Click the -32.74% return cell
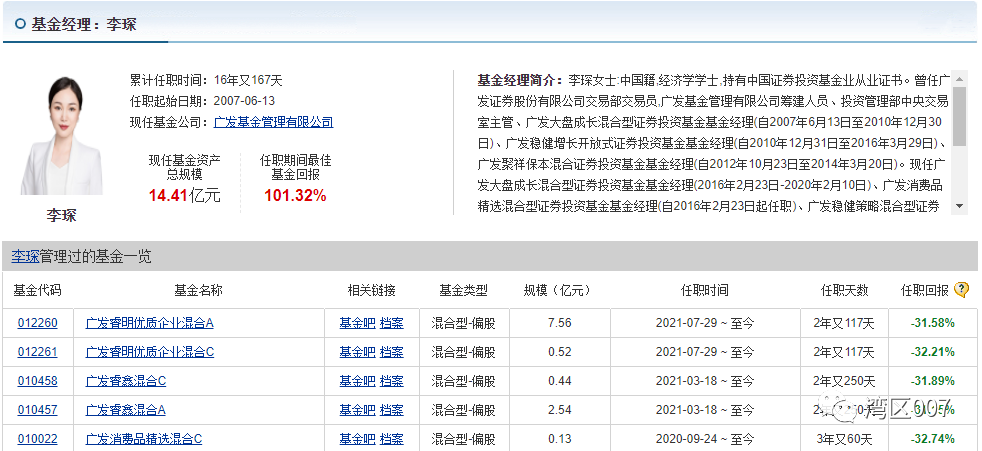This screenshot has height=451, width=982. [933, 438]
